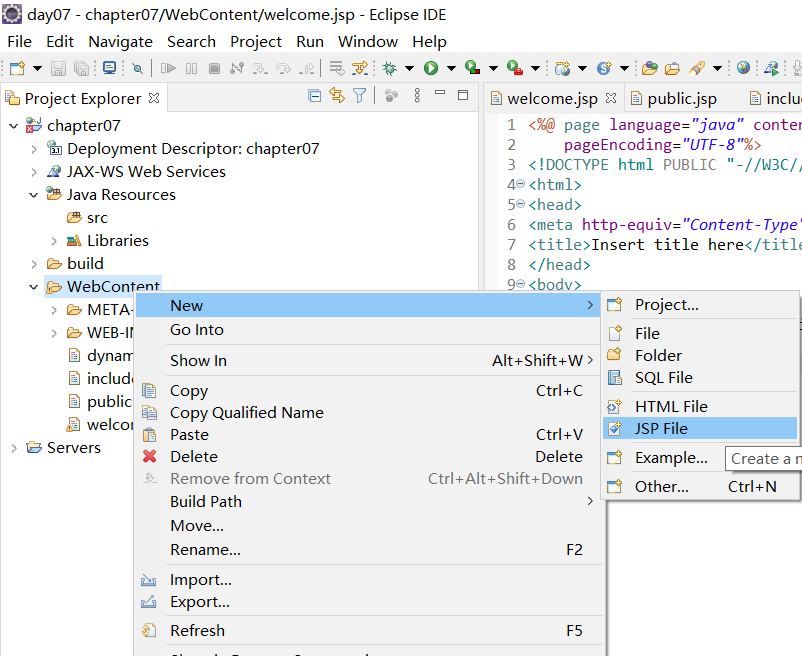Click the Save toolbar icon
This screenshot has height=656, width=802.
(58, 68)
